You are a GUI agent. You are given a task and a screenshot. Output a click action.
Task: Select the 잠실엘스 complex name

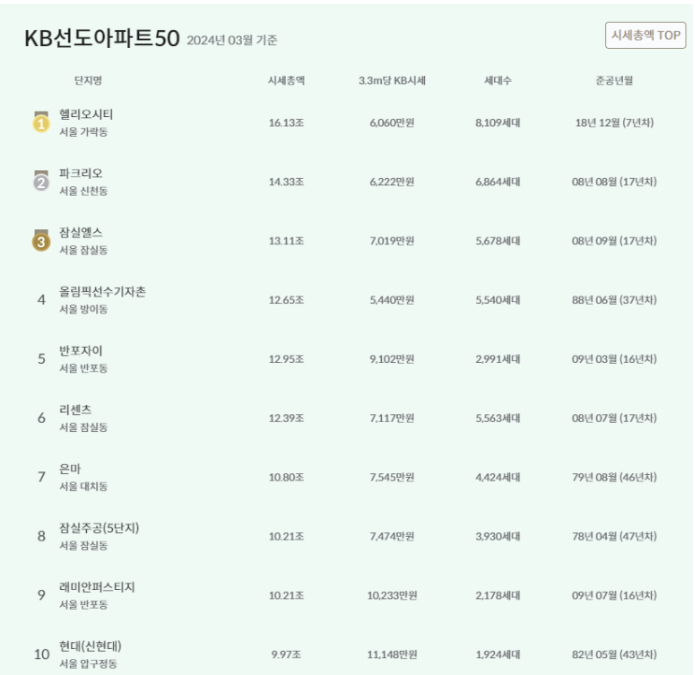[x=81, y=233]
